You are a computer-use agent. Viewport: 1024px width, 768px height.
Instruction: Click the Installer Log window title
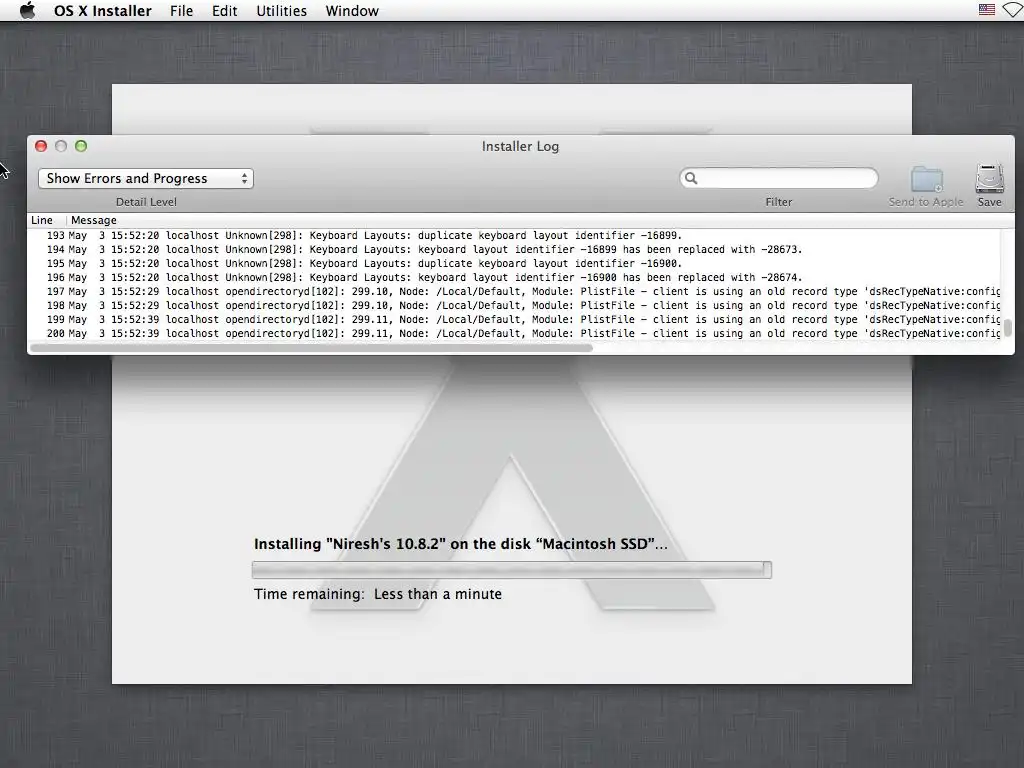click(520, 146)
